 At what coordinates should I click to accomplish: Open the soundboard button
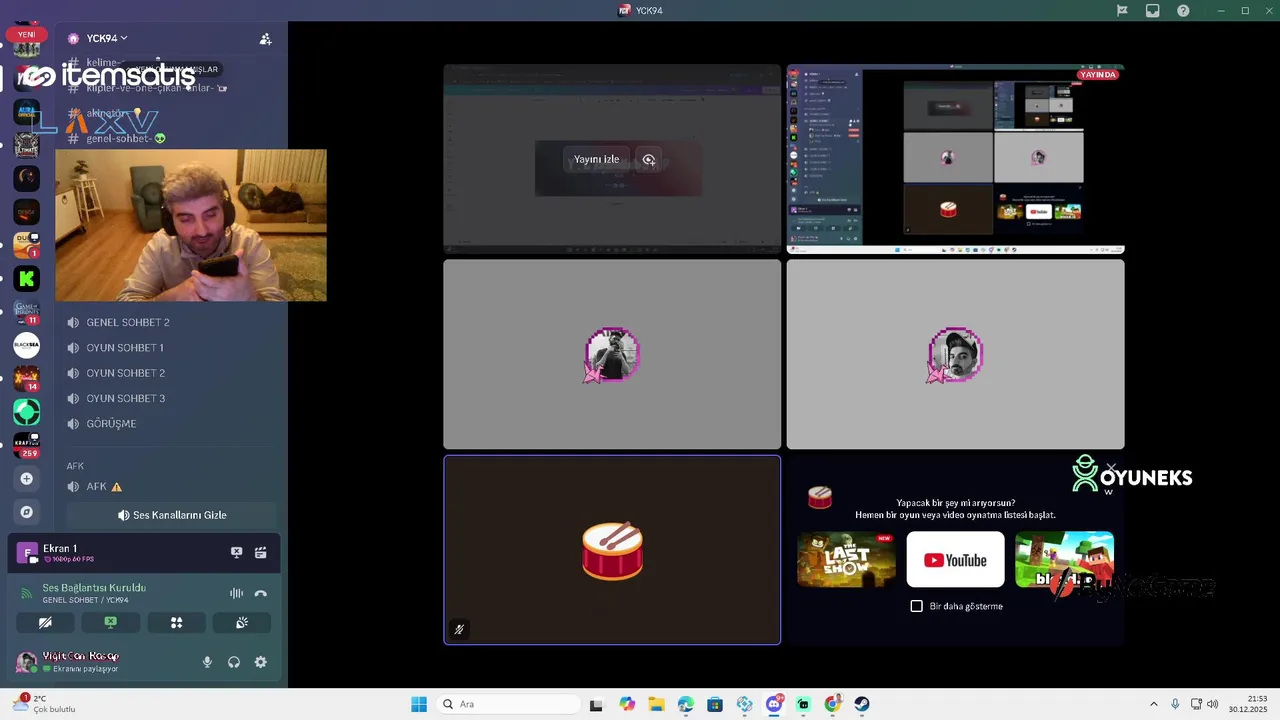coord(242,622)
